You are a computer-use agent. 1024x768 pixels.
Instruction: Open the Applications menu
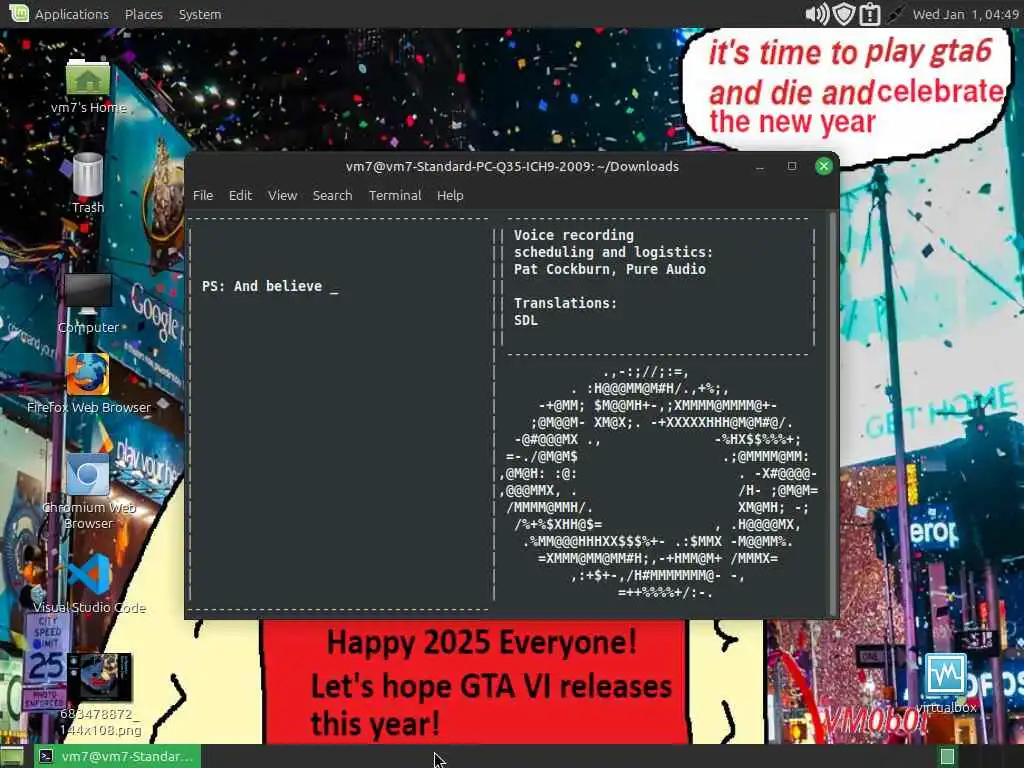[72, 14]
